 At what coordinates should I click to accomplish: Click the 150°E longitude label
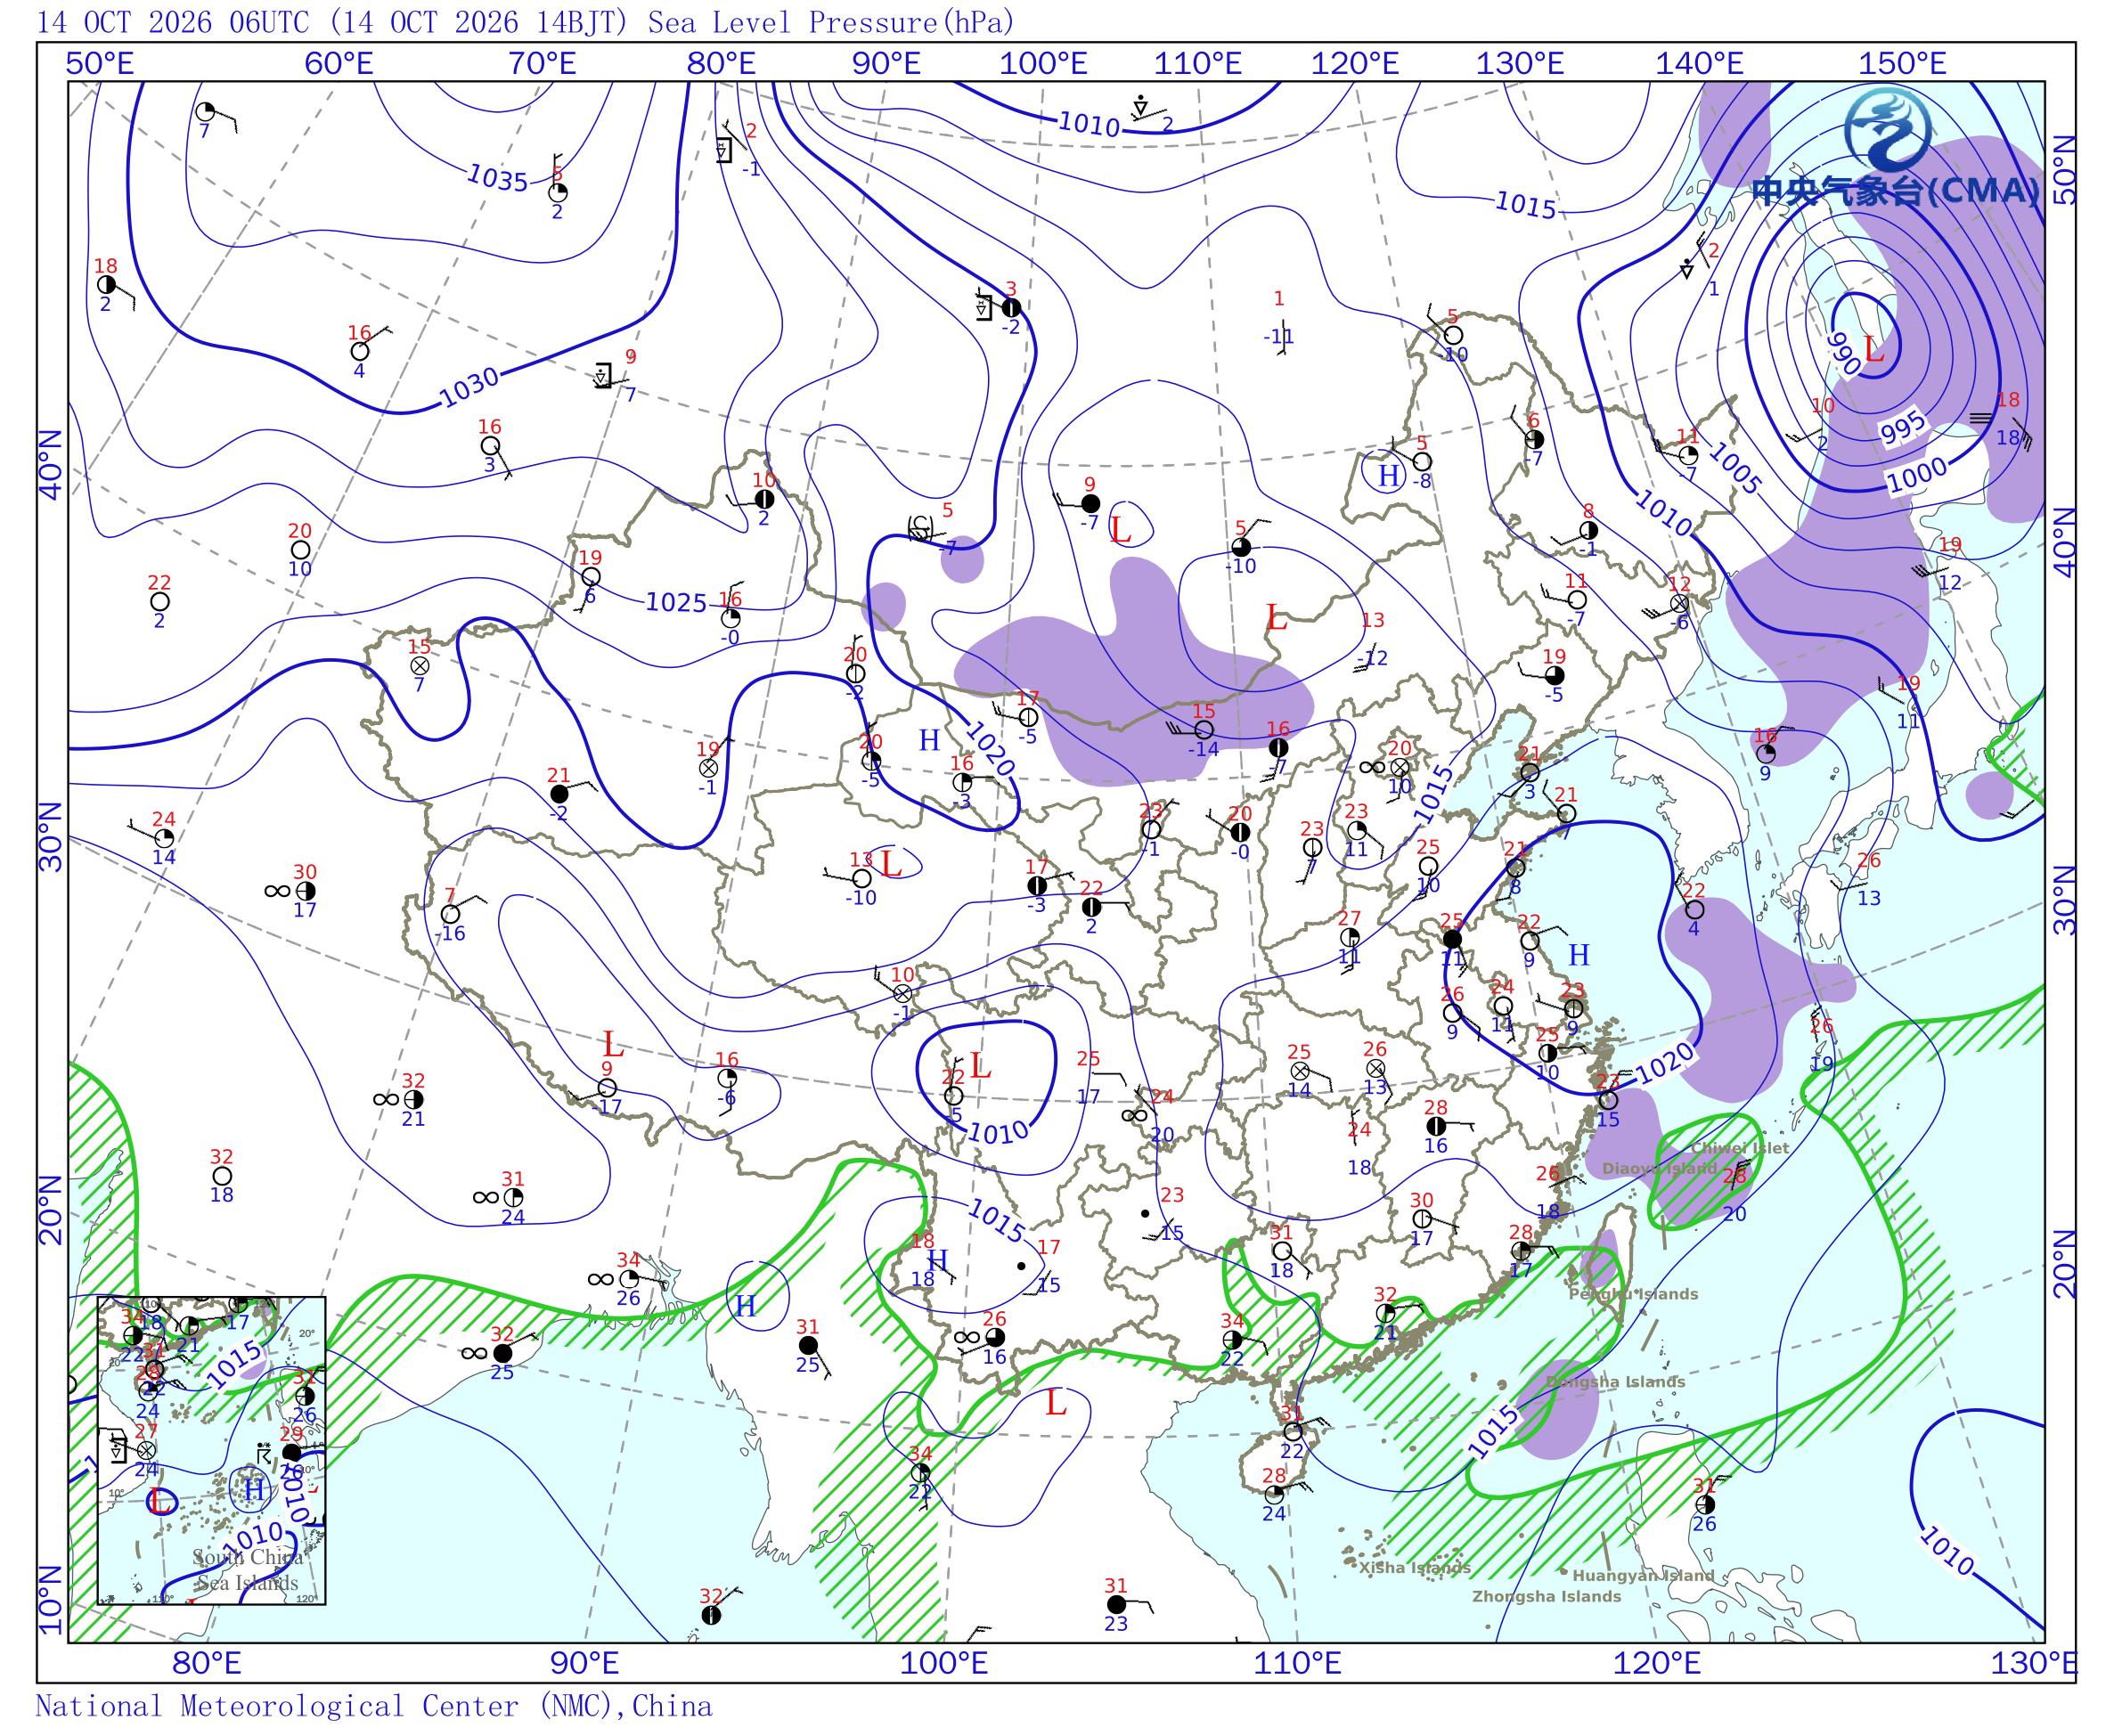(1902, 64)
